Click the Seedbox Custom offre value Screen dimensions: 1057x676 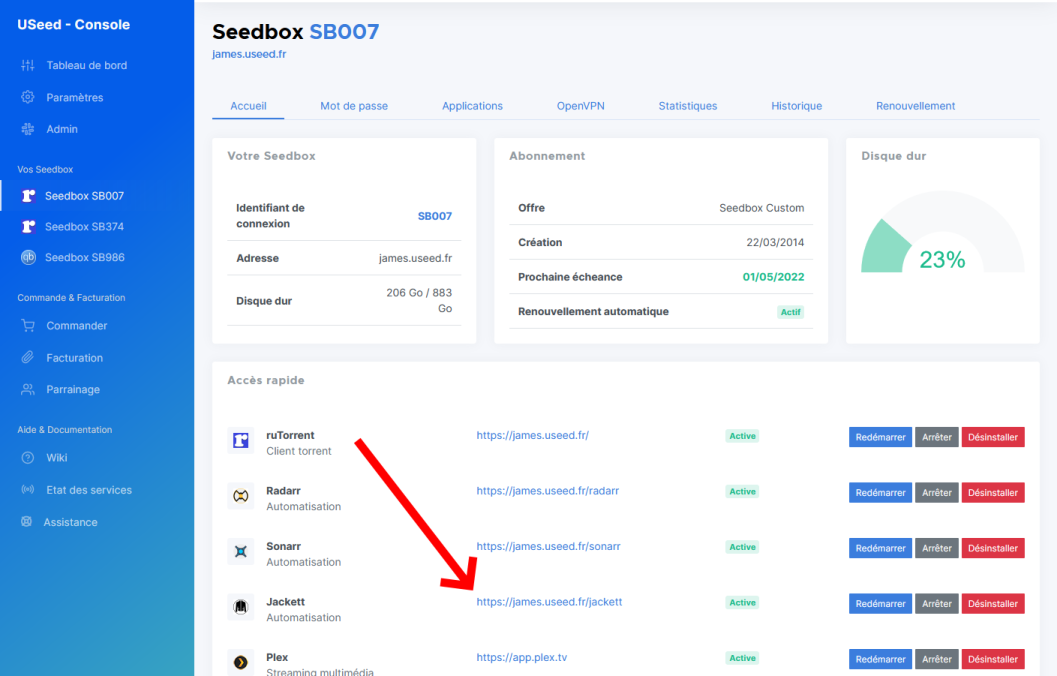click(762, 208)
